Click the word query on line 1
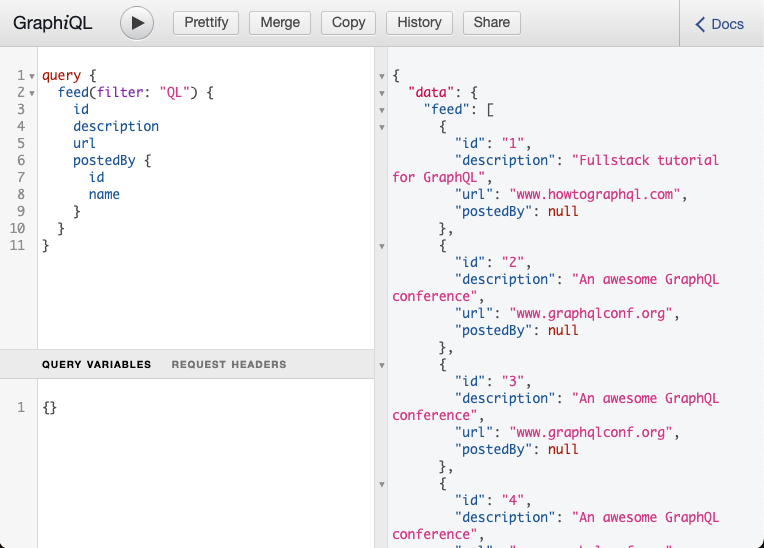Screen dimensions: 764x548 coord(61,76)
